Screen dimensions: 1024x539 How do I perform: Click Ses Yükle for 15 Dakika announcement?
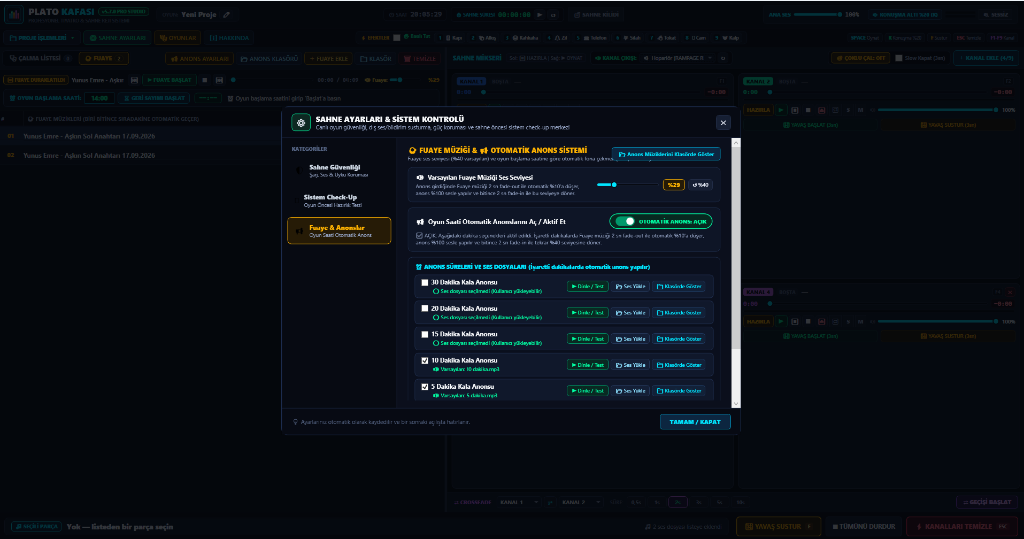click(x=631, y=338)
